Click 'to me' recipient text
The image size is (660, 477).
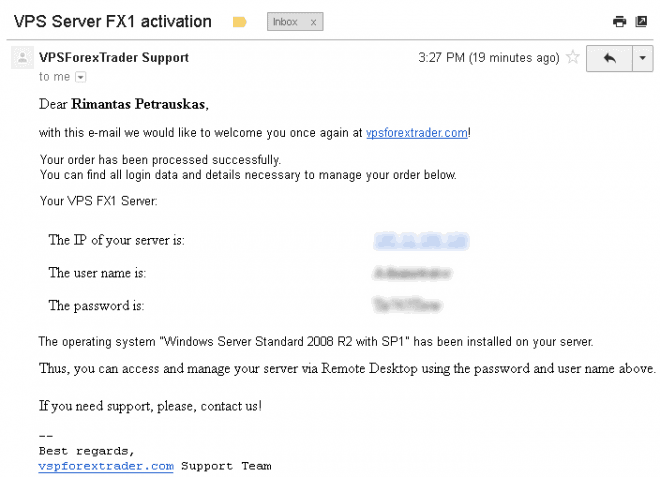point(54,77)
